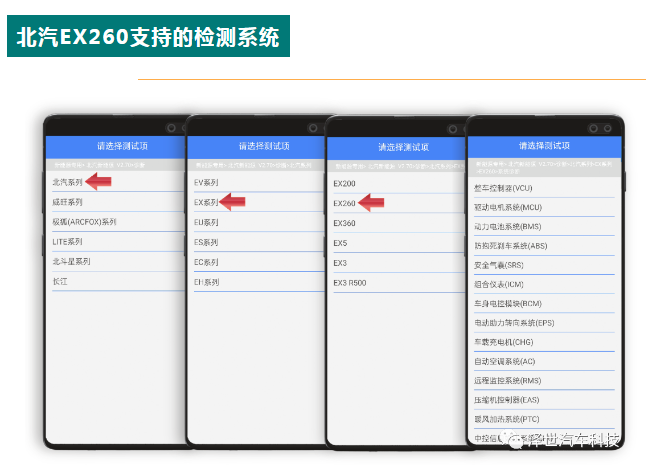
Task: Choose the 压缩机控制器(EAS) row
Action: tap(544, 400)
